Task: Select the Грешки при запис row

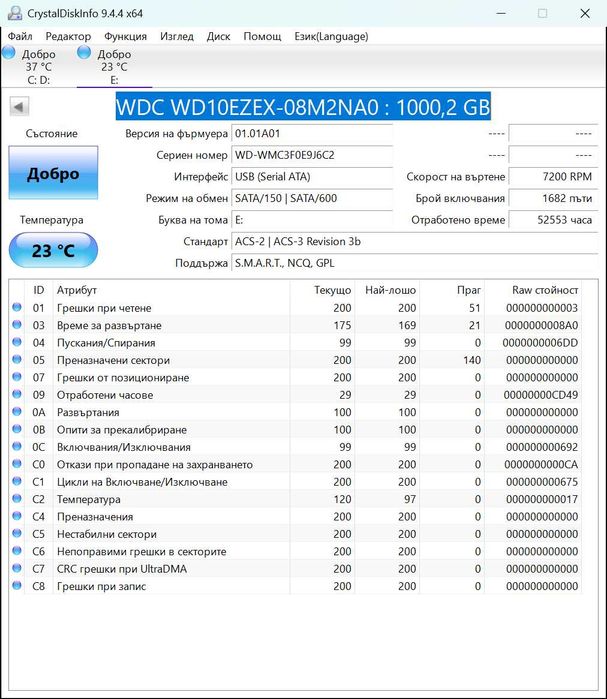Action: (x=296, y=586)
